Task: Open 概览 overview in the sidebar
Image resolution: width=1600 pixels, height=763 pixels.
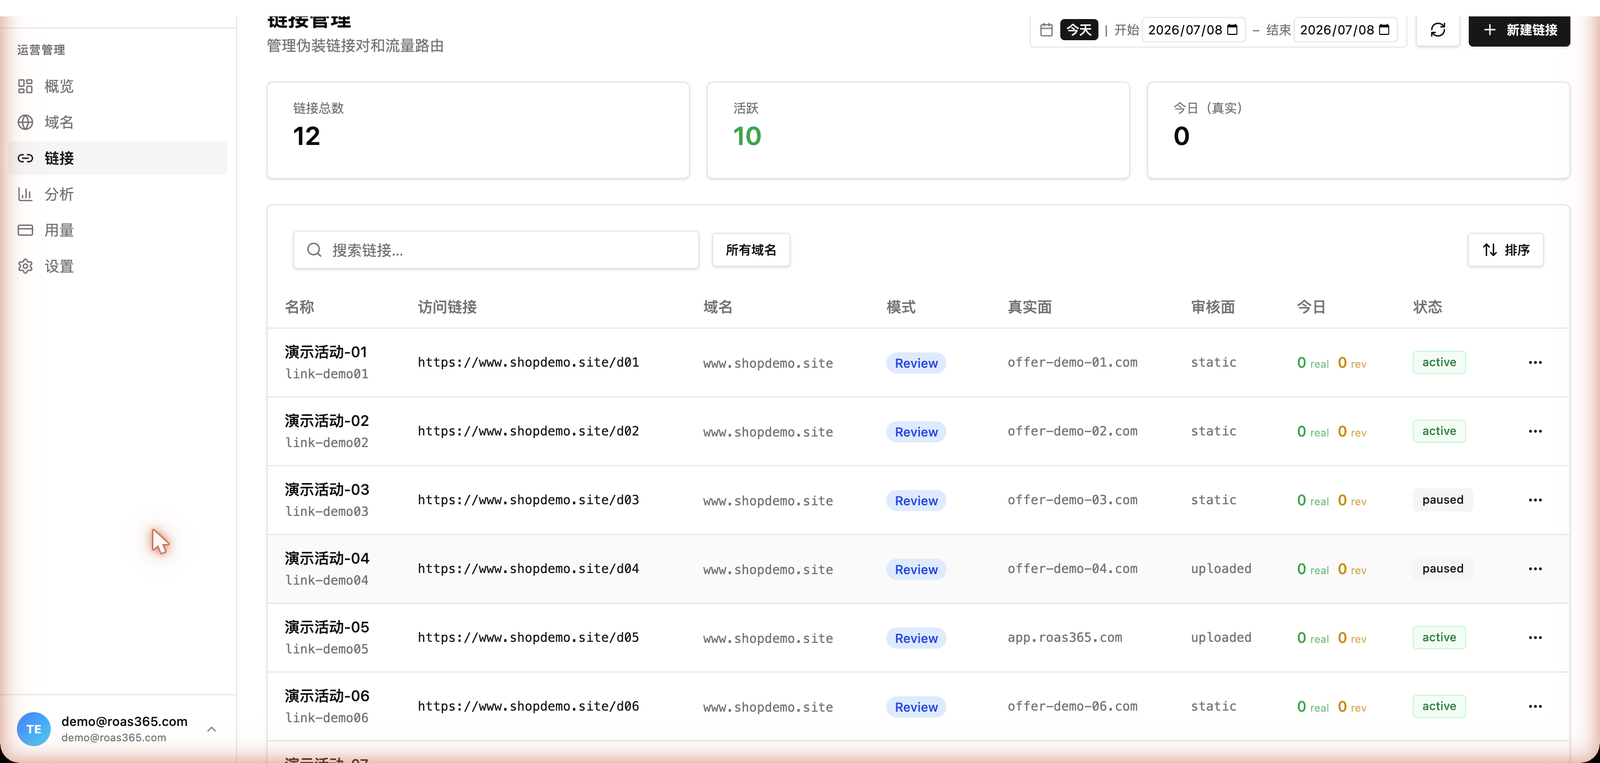Action: coord(118,86)
